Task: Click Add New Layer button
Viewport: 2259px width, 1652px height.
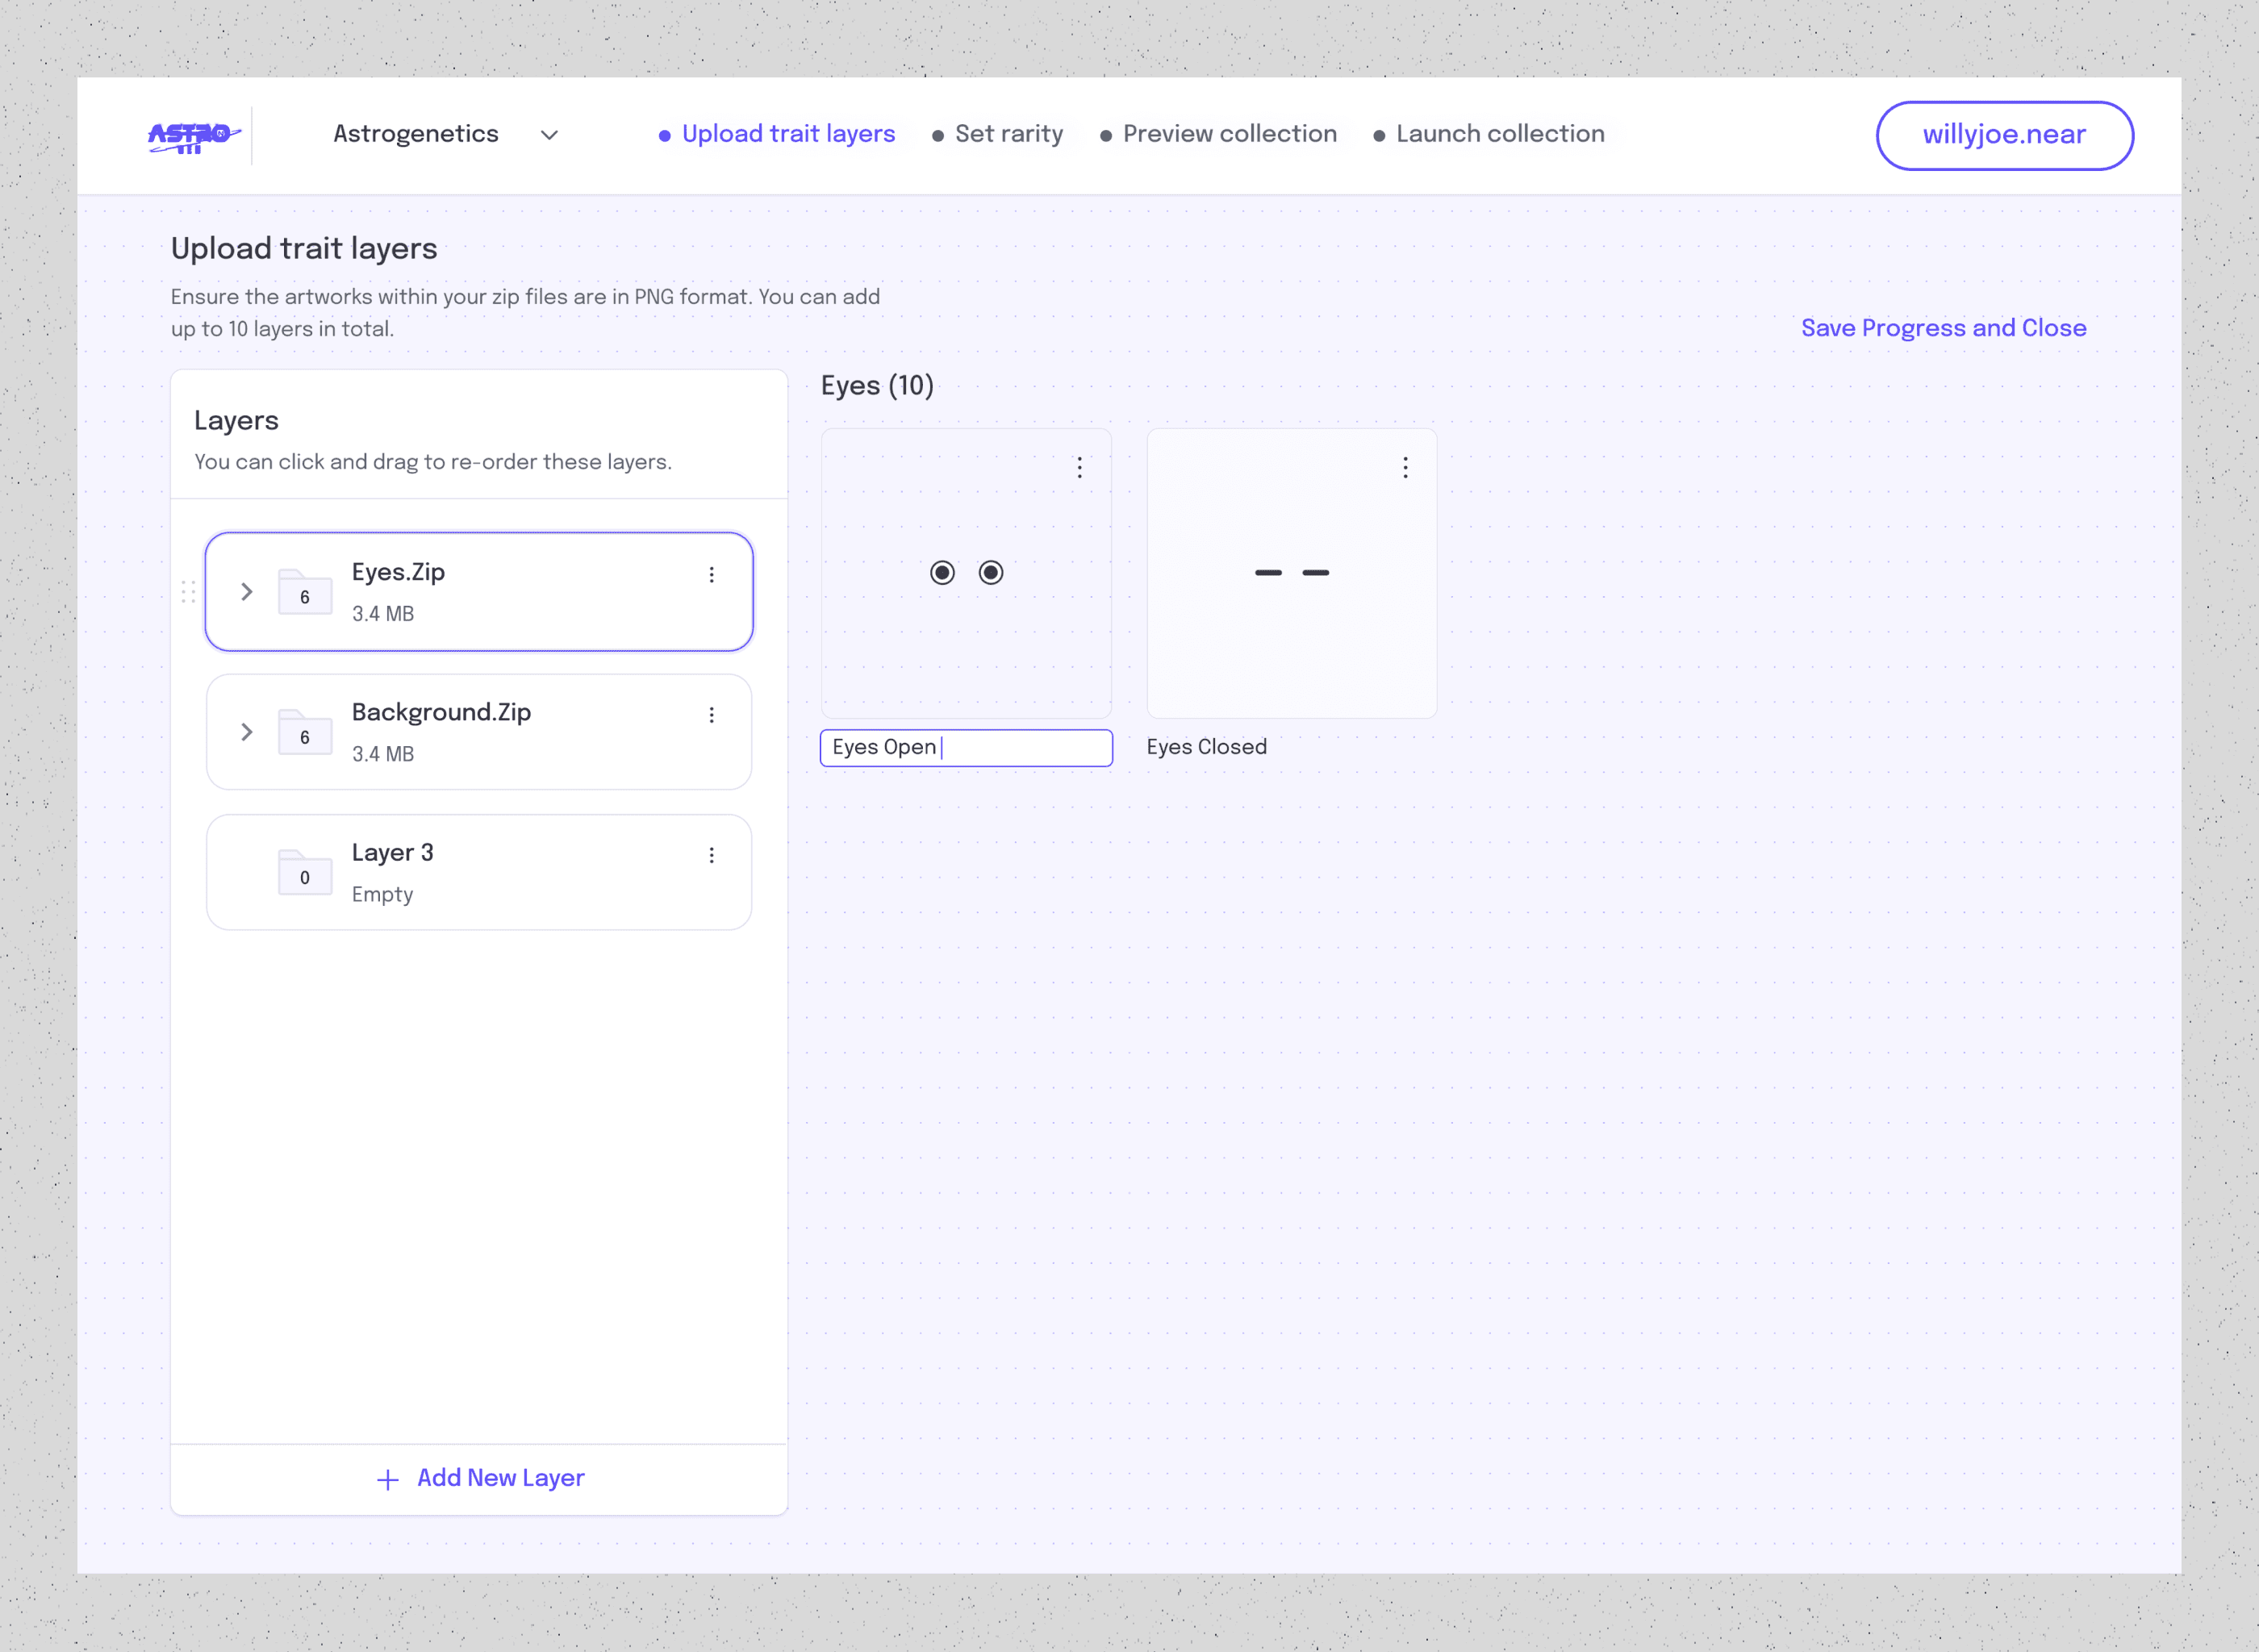Action: (480, 1478)
